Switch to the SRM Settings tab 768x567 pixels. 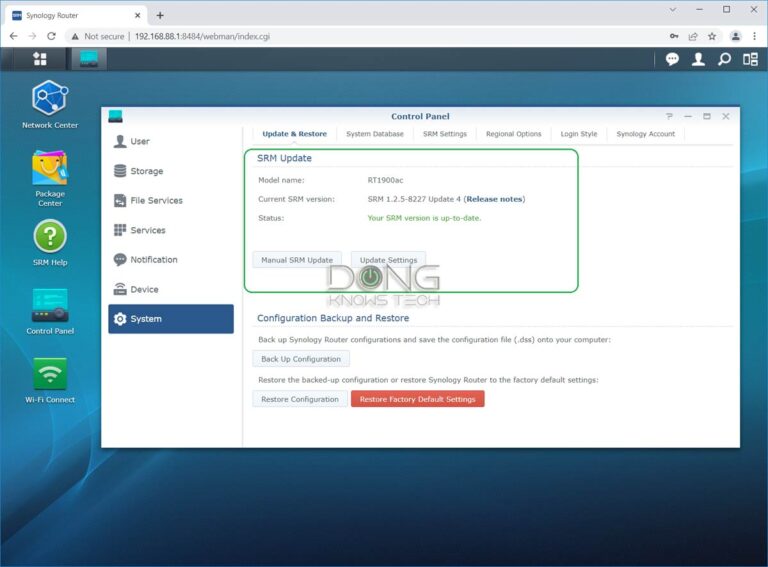pyautogui.click(x=445, y=134)
